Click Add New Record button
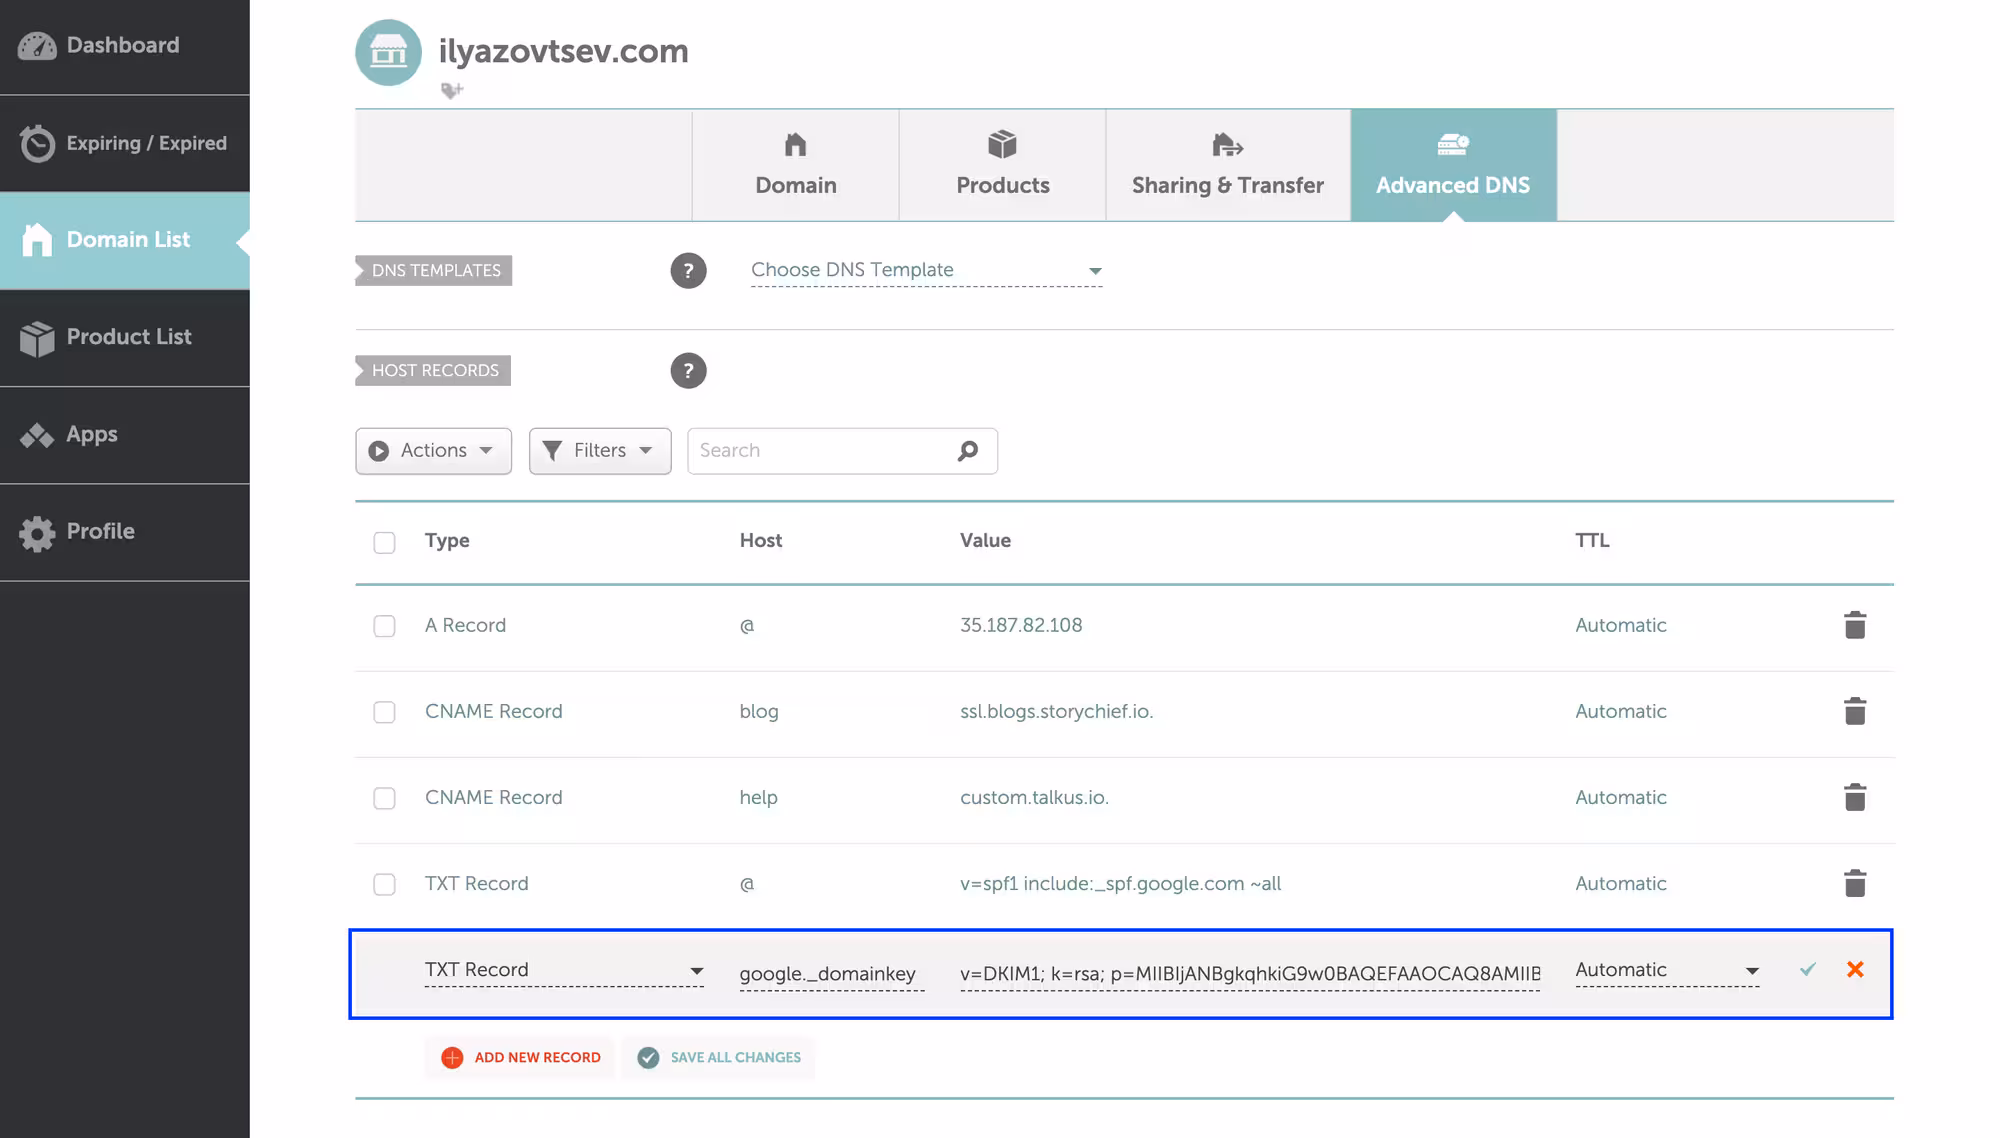Screen dimensions: 2000x1138 [x=521, y=1057]
